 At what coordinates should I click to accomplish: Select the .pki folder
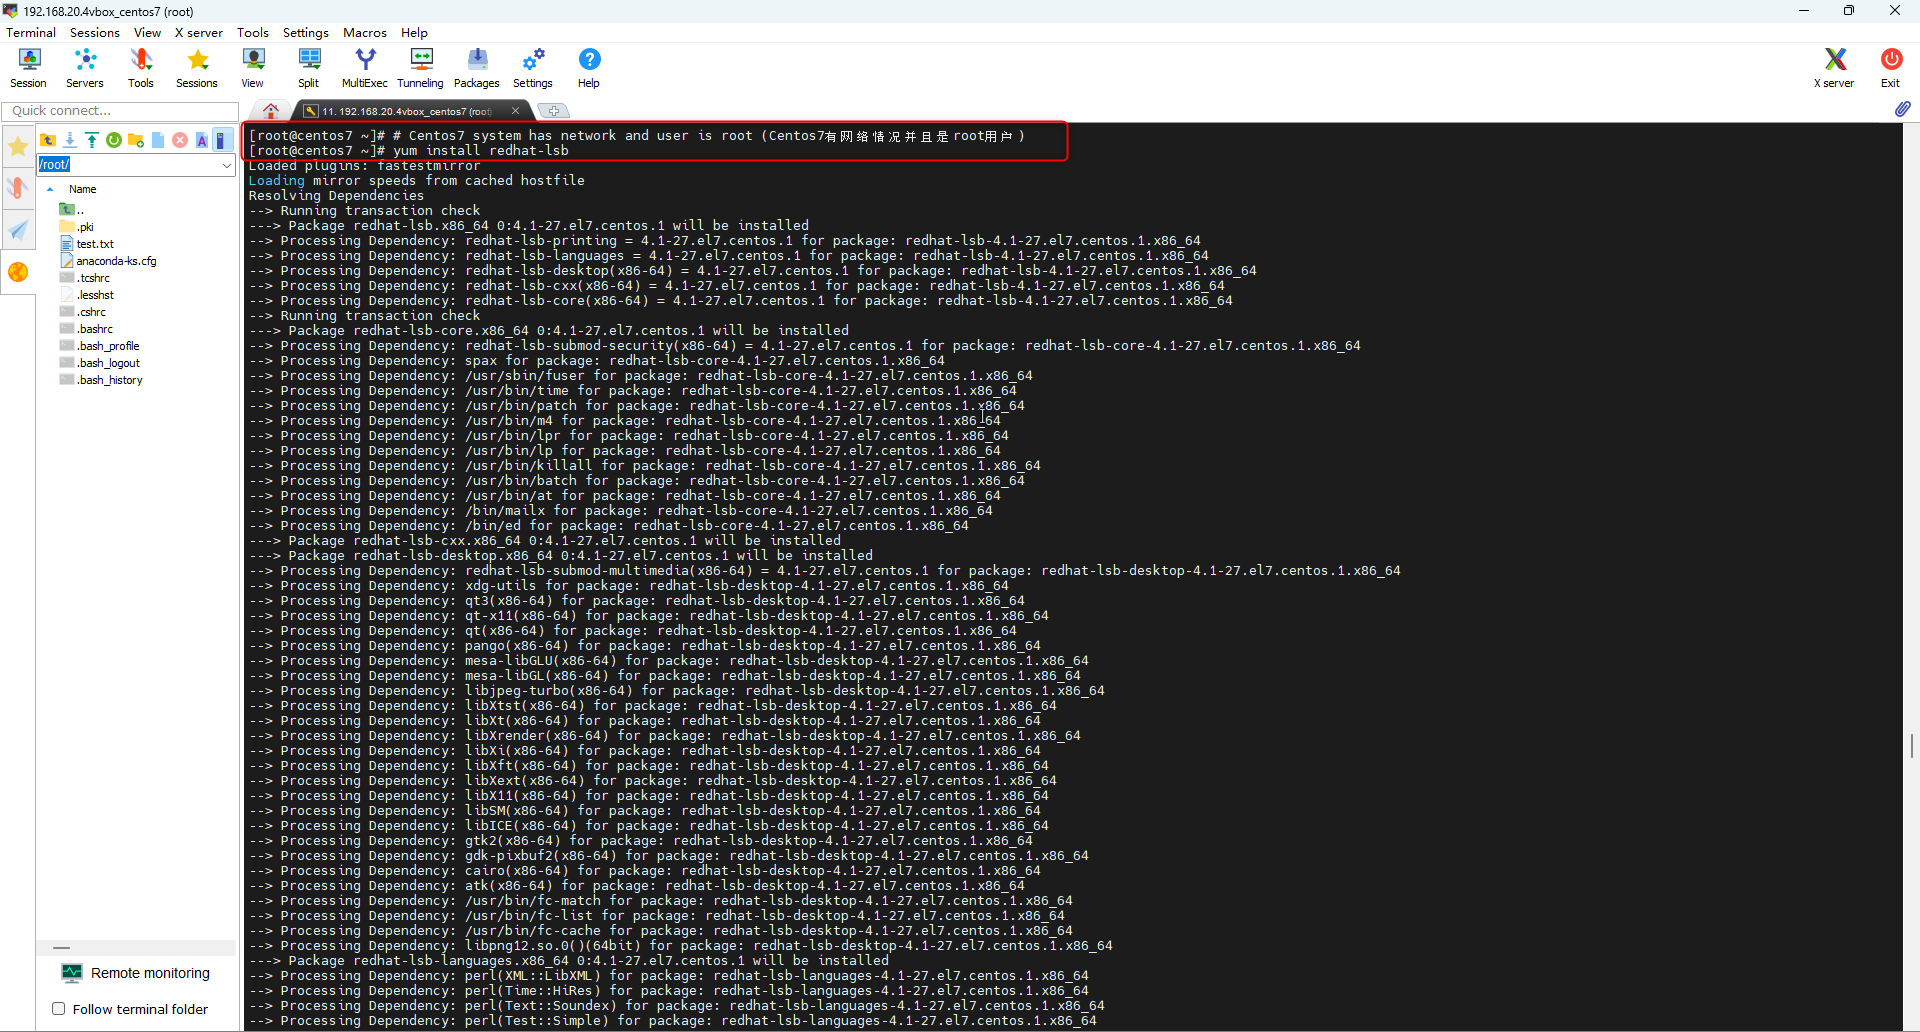pos(77,227)
